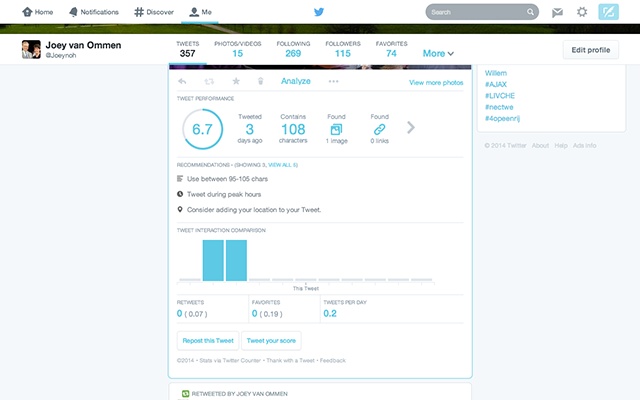Click the Twitter bird logo

pos(319,12)
